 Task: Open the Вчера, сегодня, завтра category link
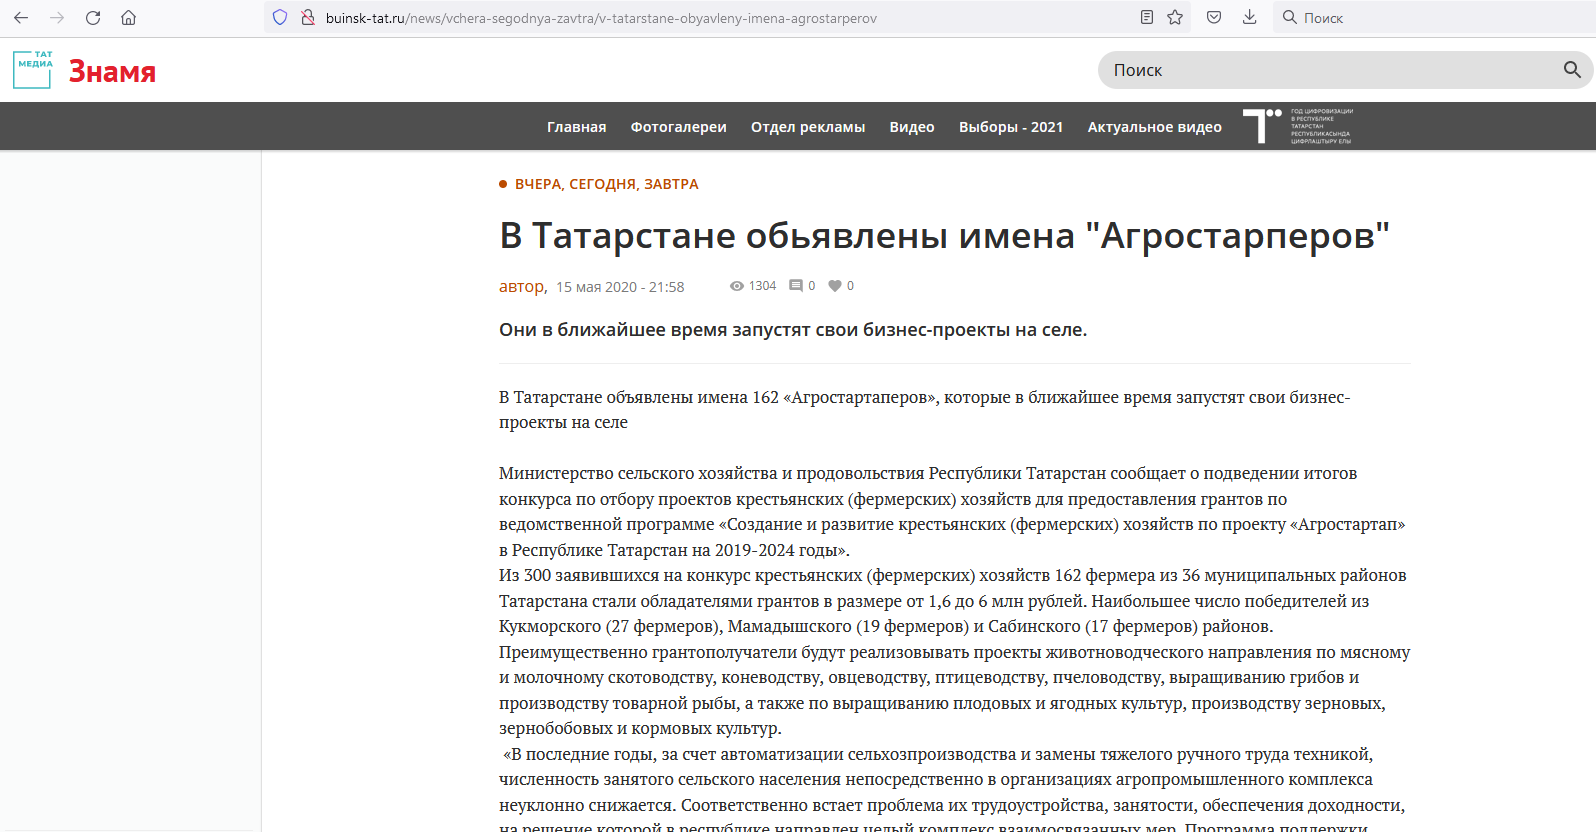(607, 184)
